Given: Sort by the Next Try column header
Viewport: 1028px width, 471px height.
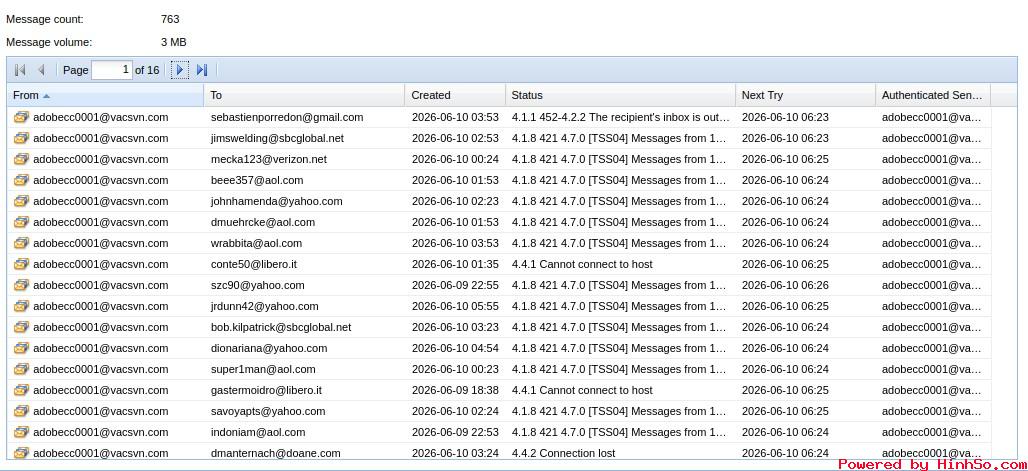Looking at the screenshot, I should tap(805, 95).
